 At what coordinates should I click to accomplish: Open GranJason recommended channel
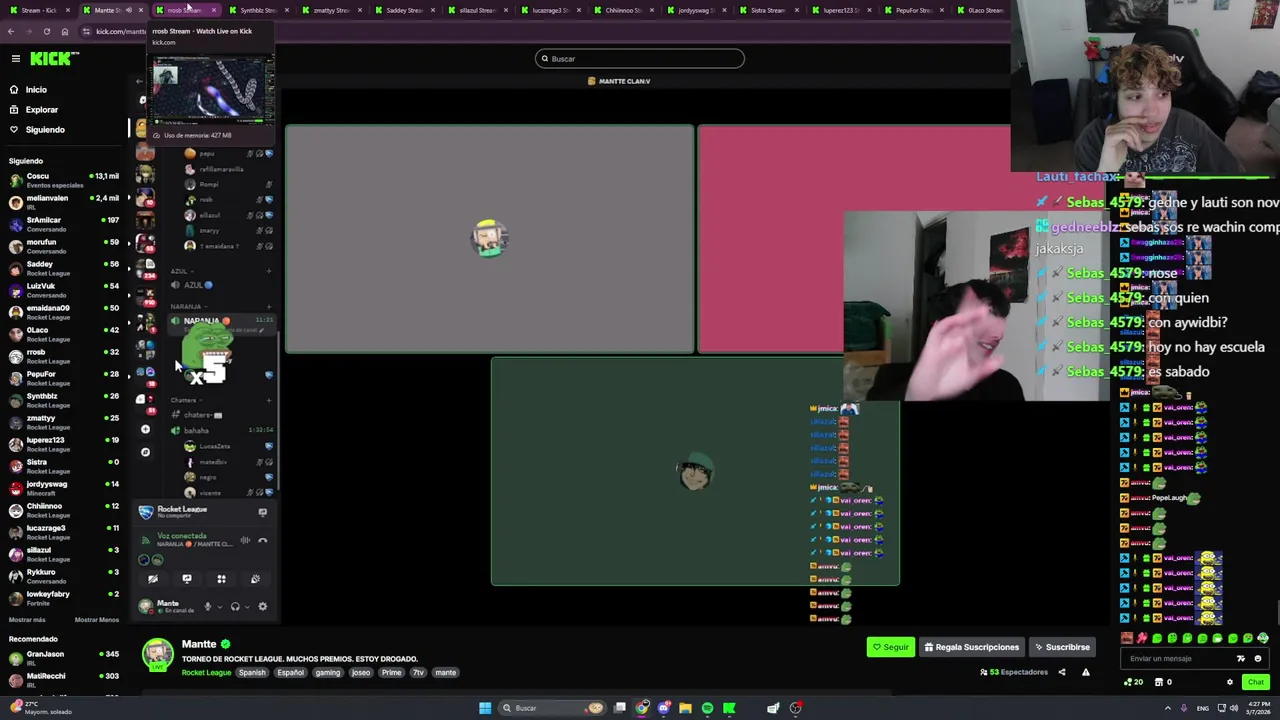(65, 658)
